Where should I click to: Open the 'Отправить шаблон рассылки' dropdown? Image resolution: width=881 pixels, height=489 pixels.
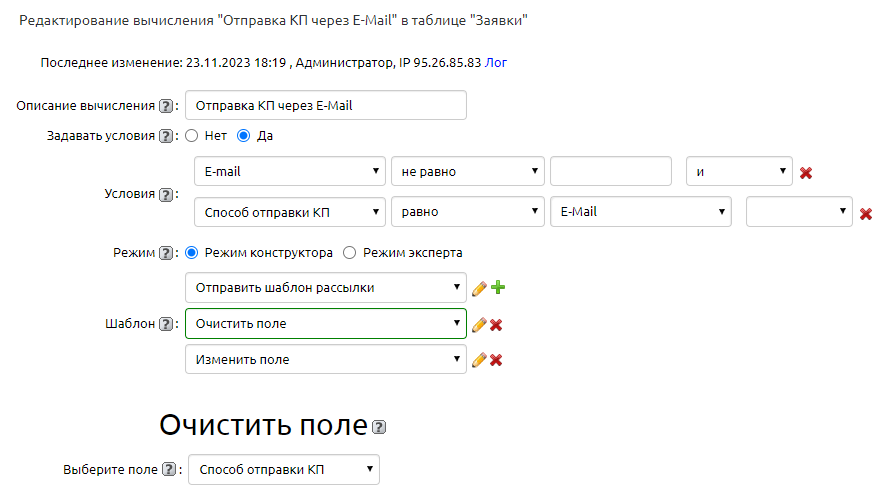click(326, 288)
